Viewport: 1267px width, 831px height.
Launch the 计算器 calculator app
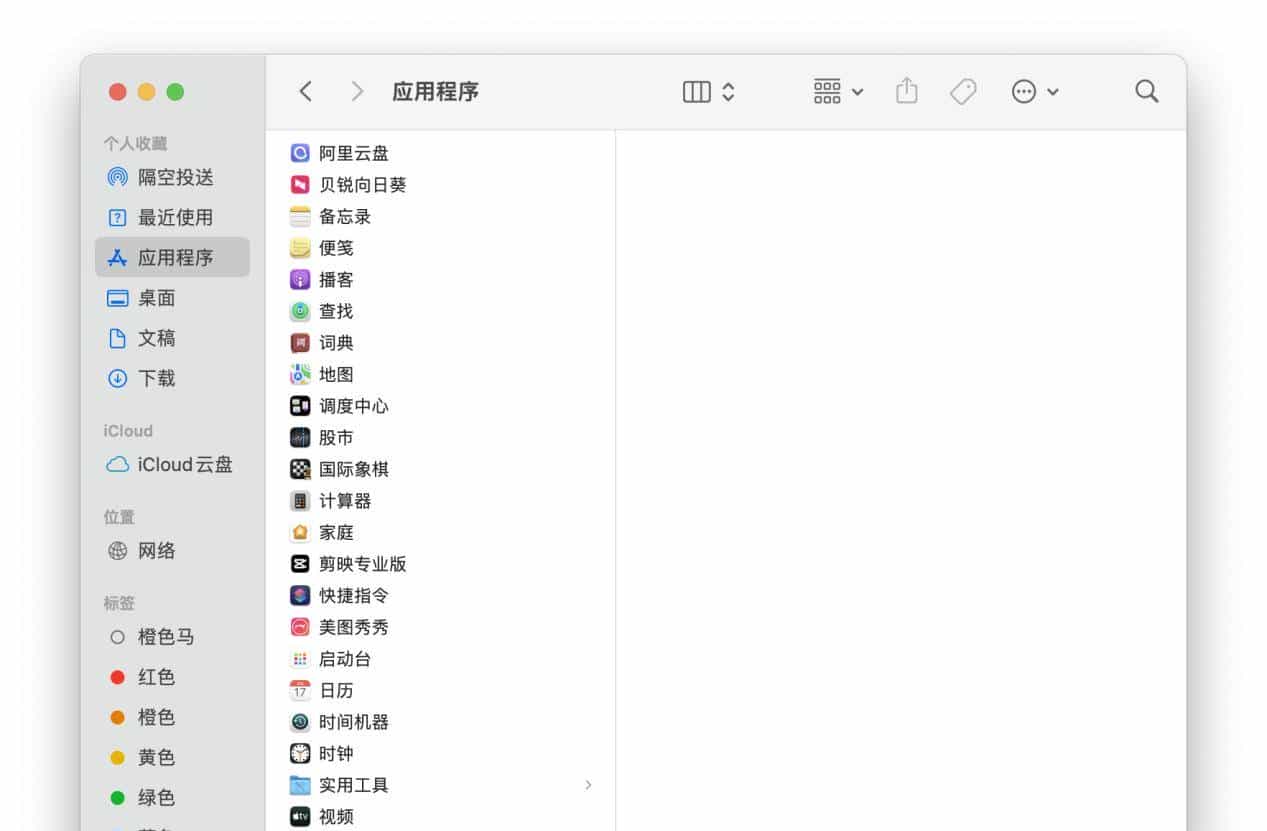(x=344, y=500)
